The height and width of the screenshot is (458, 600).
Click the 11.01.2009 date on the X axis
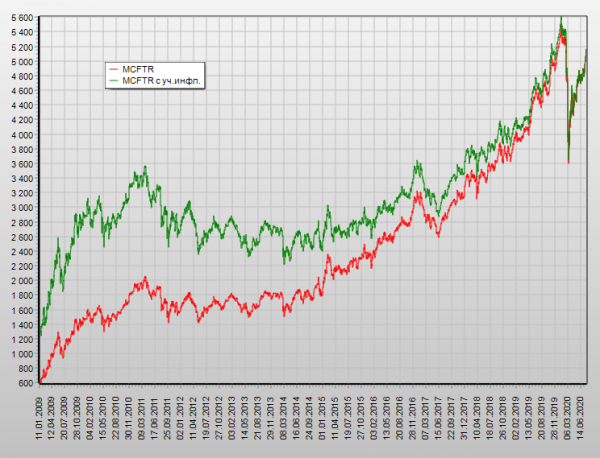[40, 420]
